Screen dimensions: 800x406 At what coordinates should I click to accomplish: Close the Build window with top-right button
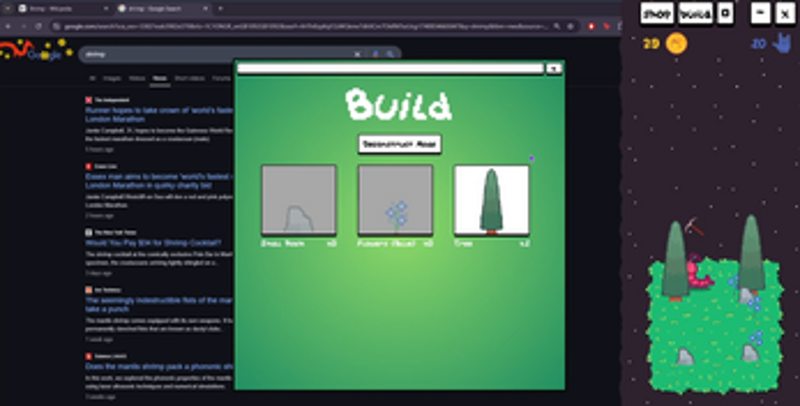point(553,69)
